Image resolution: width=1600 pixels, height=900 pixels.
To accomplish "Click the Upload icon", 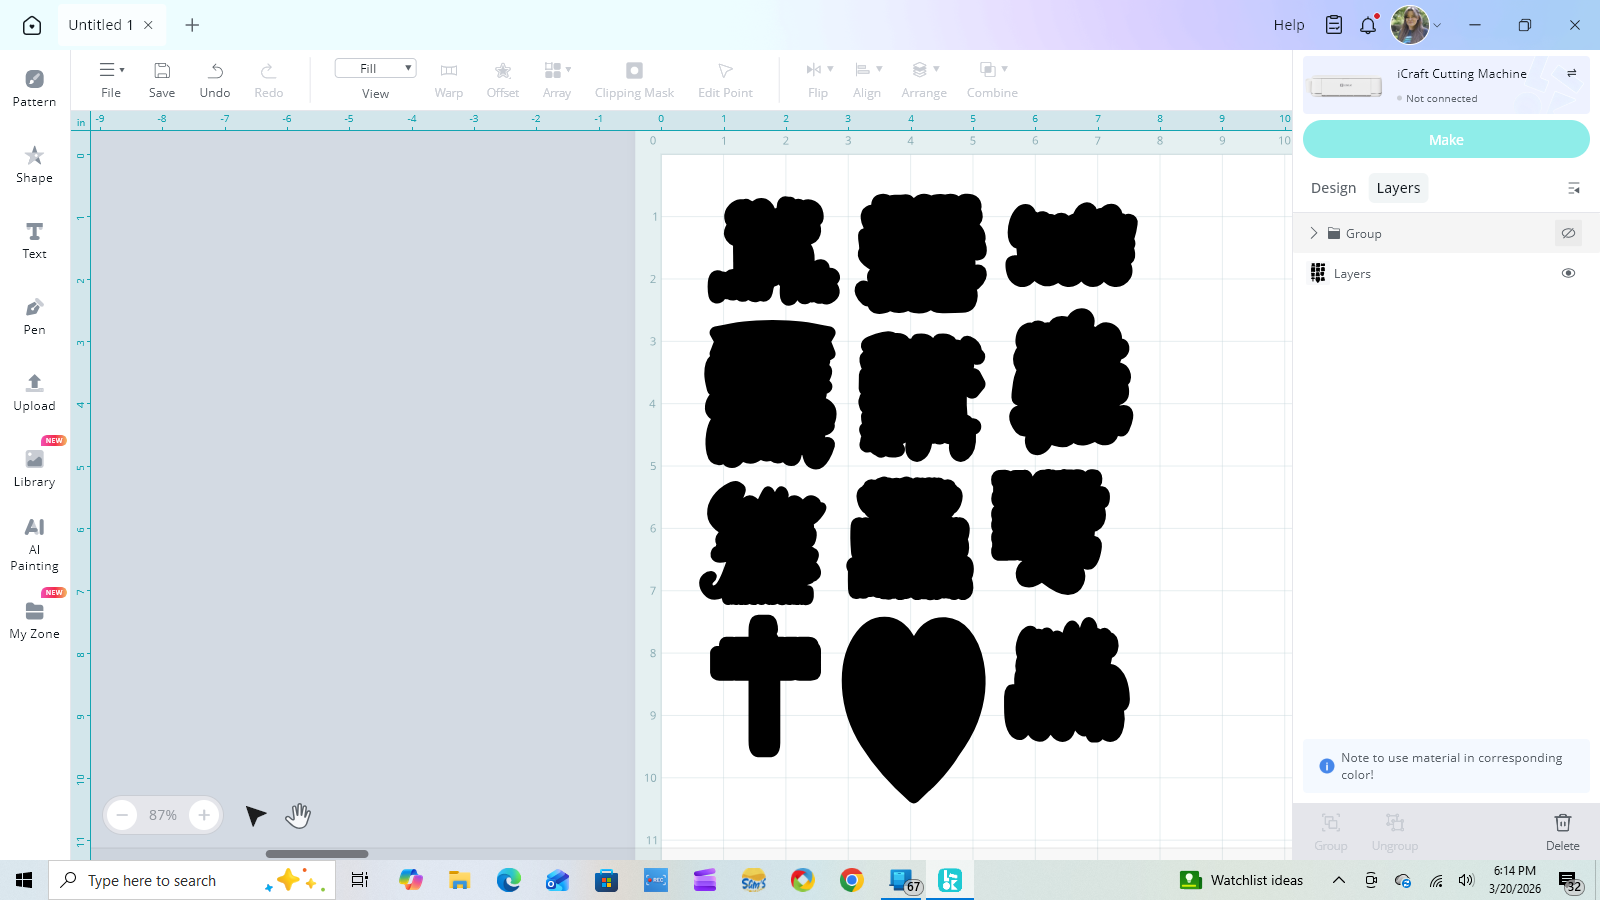I will [x=34, y=391].
